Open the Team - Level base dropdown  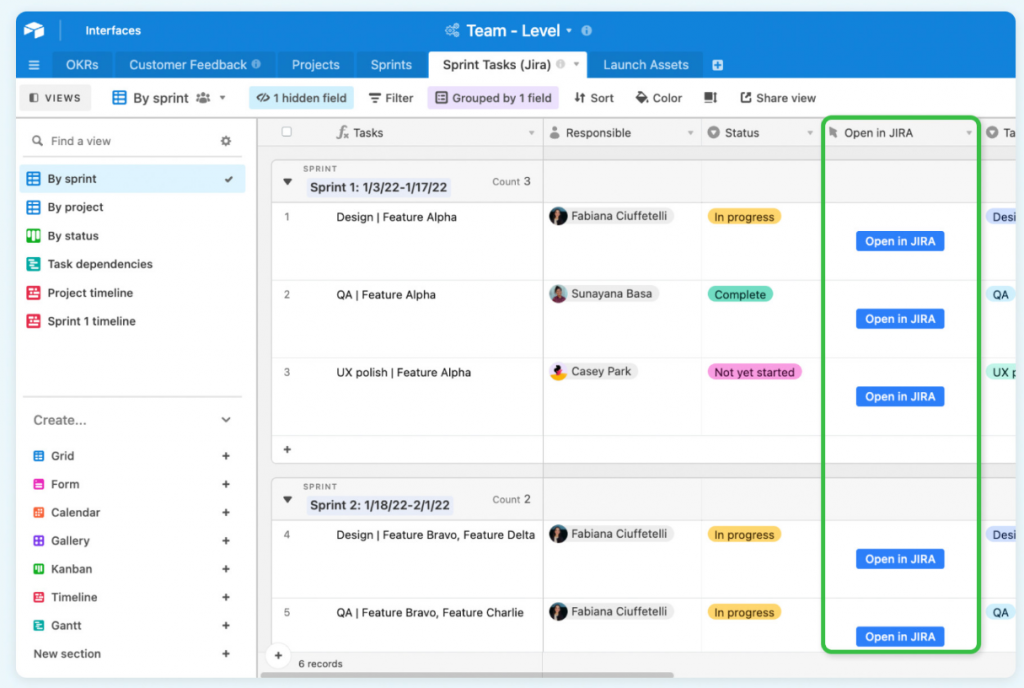tap(569, 31)
